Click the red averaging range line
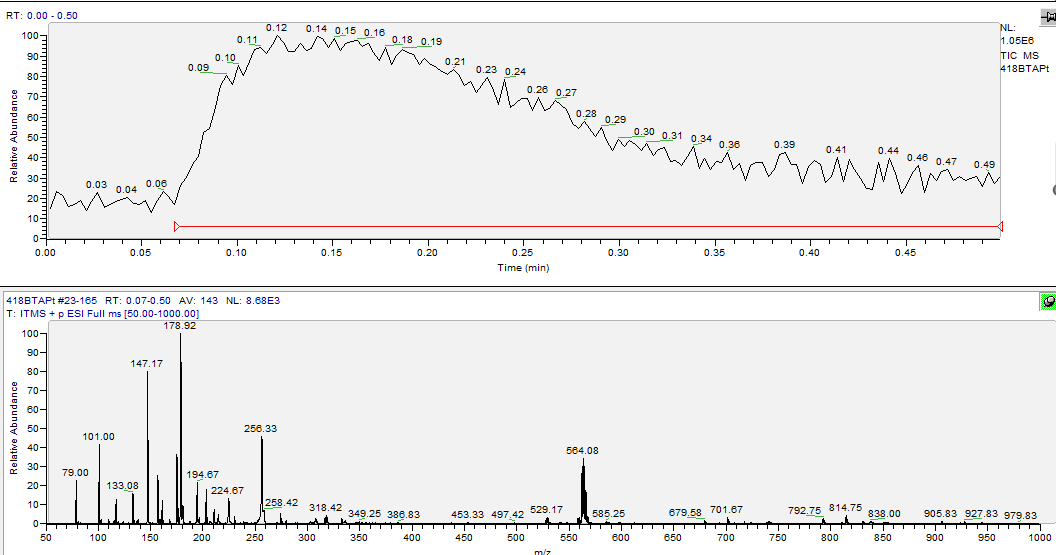Image resolution: width=1056 pixels, height=555 pixels. (588, 227)
